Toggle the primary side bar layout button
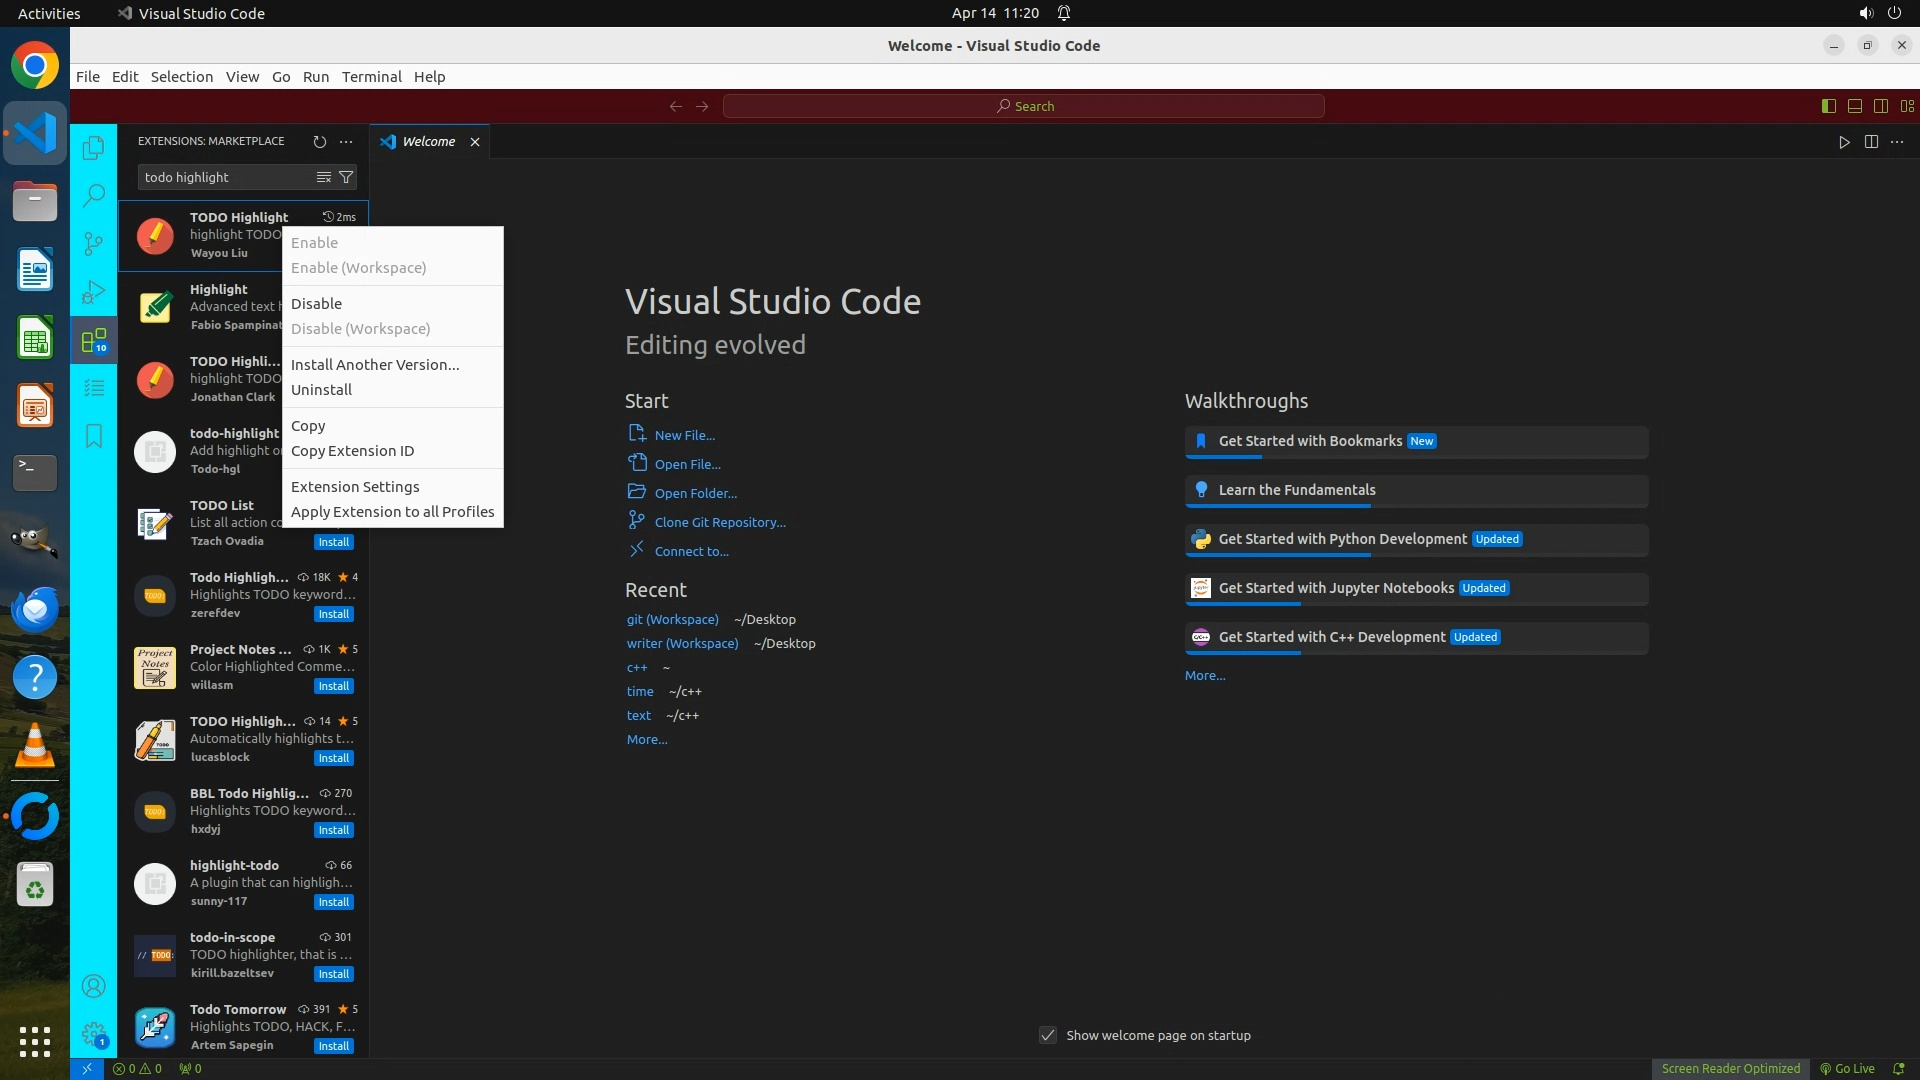 [x=1828, y=106]
